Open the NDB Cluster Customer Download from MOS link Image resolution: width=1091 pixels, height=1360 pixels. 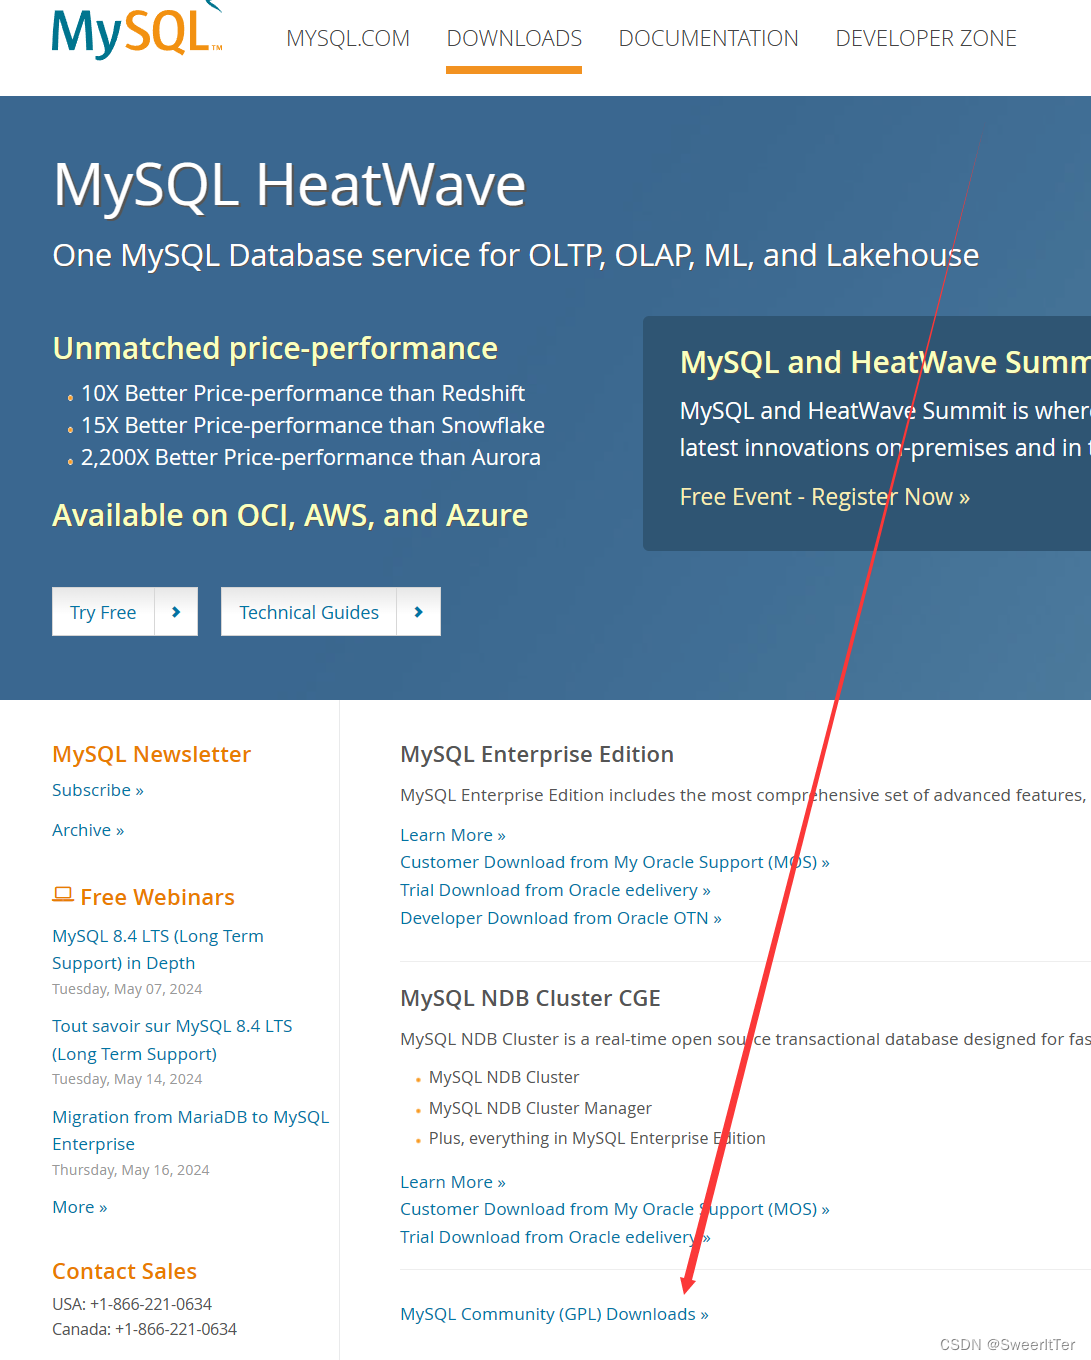tap(615, 1209)
